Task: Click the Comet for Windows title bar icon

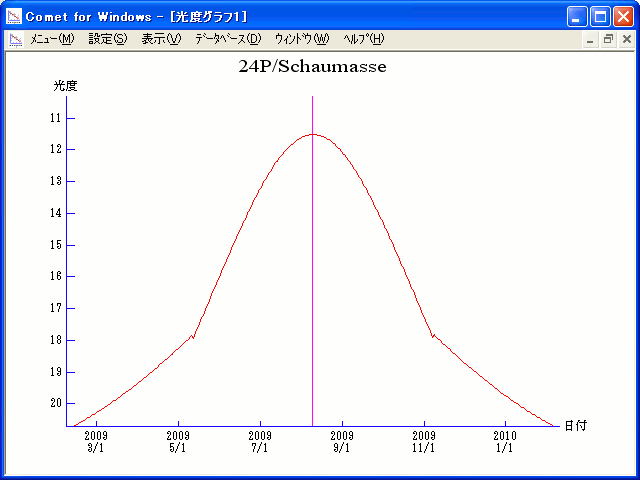Action: pyautogui.click(x=14, y=17)
